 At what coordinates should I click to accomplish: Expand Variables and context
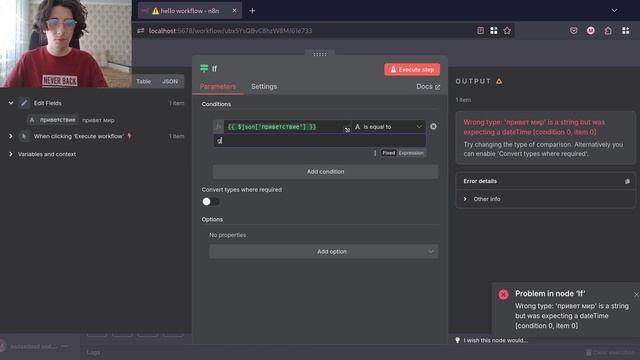click(x=11, y=154)
